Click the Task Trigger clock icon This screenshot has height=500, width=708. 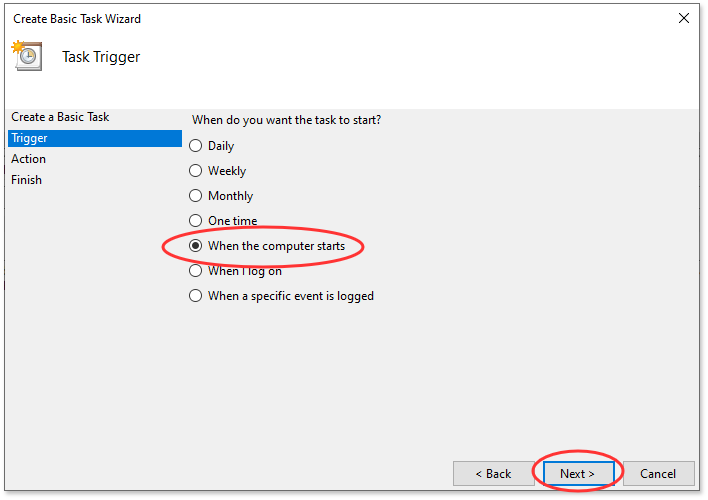26,57
